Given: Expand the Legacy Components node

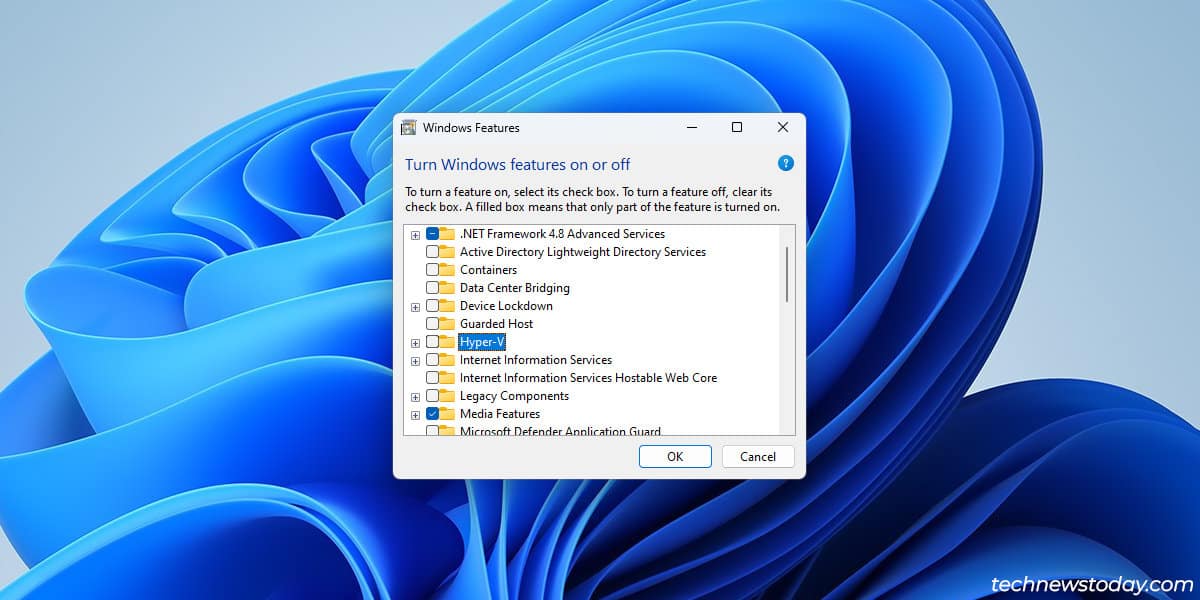Looking at the screenshot, I should (x=415, y=397).
